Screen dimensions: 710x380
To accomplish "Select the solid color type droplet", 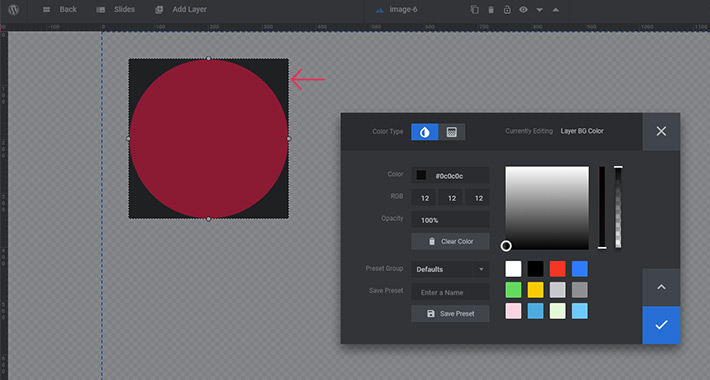I will pos(424,132).
